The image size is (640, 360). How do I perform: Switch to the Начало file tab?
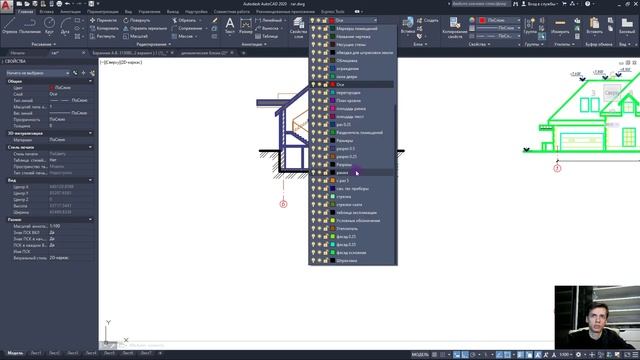coord(18,53)
